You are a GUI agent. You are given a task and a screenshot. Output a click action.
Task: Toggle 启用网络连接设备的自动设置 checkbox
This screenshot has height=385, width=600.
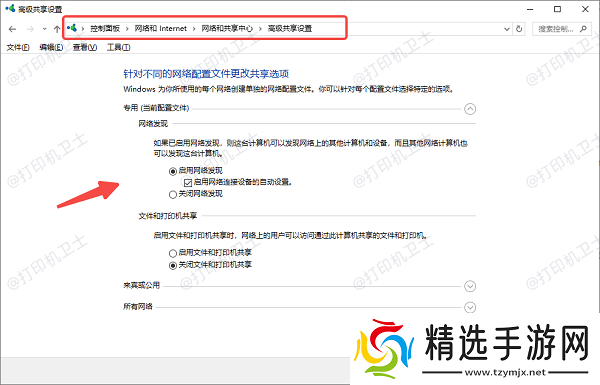pyautogui.click(x=188, y=183)
